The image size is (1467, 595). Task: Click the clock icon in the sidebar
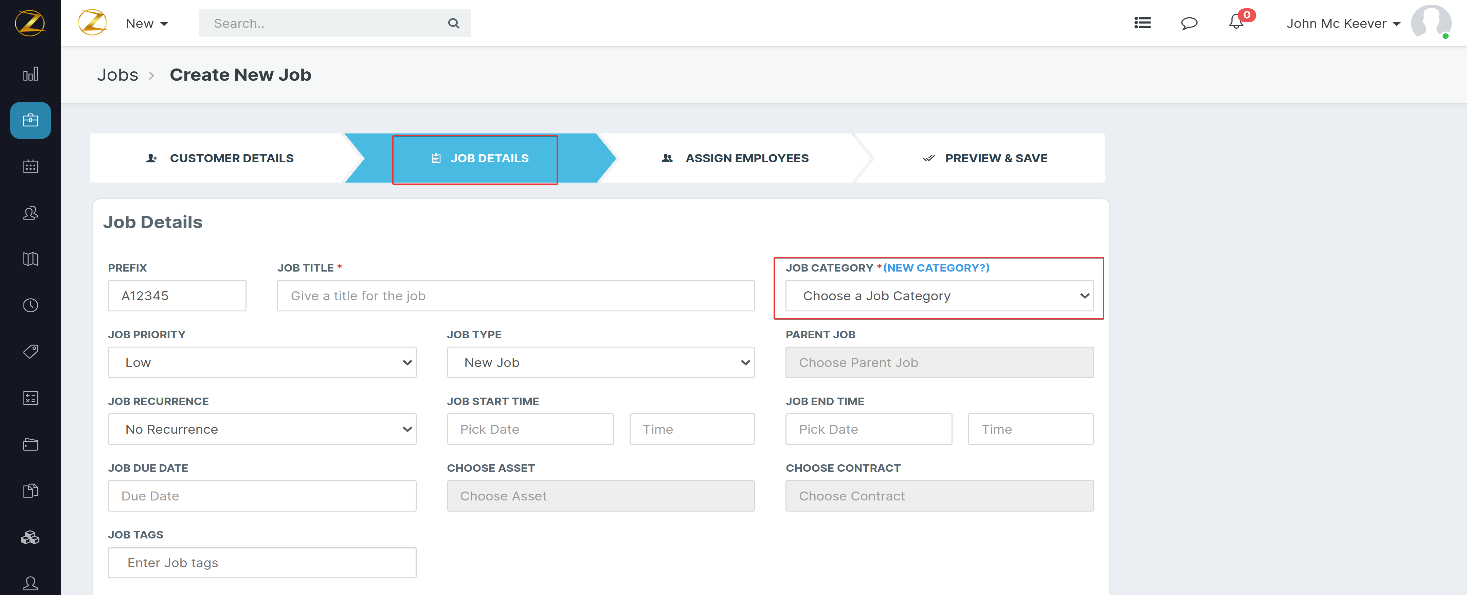[30, 305]
